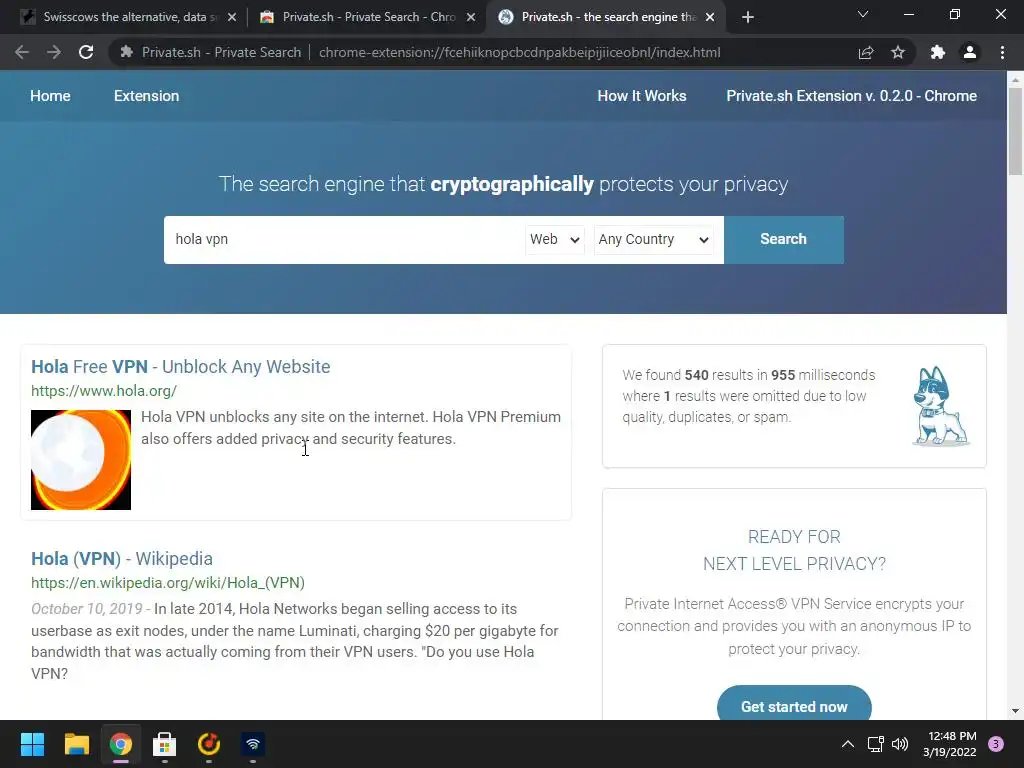This screenshot has height=768, width=1024.
Task: Click the 'Private Internet Access® VPN Service' ad paragraph
Action: pyautogui.click(x=794, y=626)
